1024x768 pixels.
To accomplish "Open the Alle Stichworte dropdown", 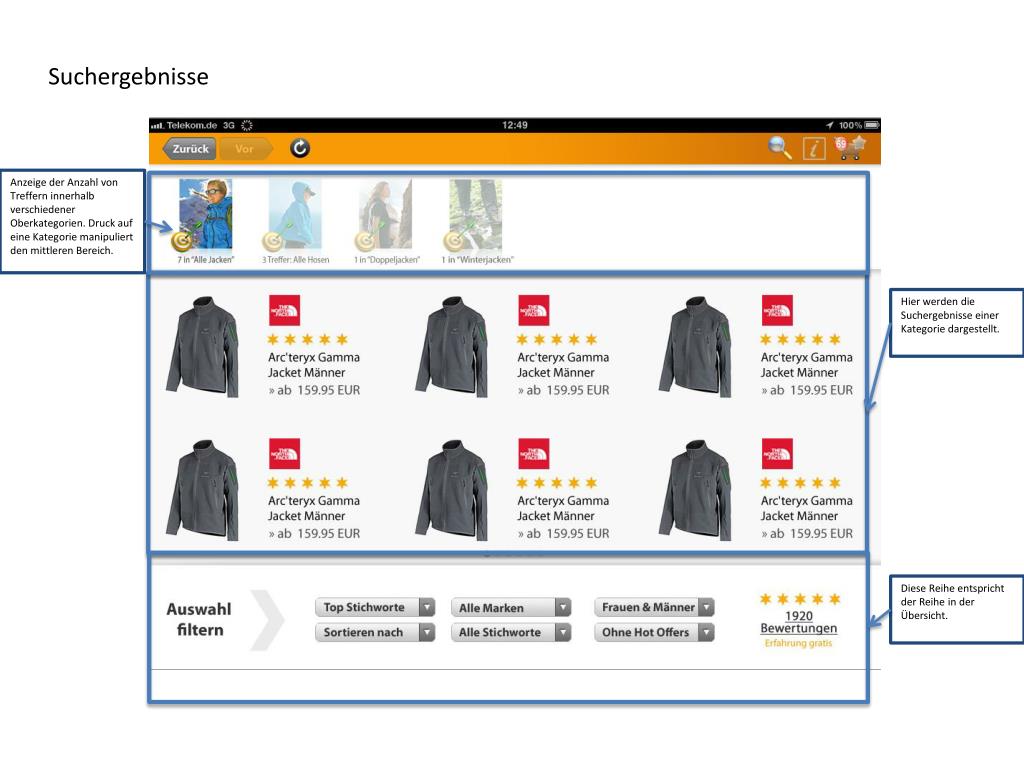I will pos(511,632).
